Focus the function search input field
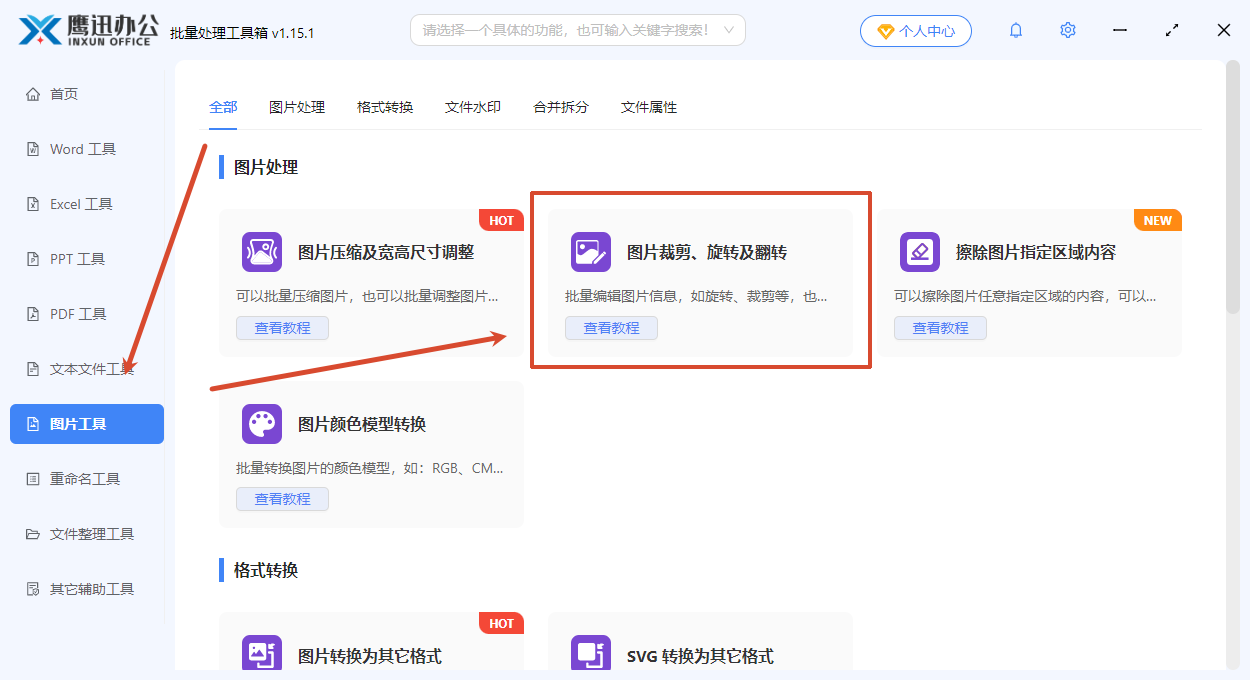1250x680 pixels. tap(578, 30)
